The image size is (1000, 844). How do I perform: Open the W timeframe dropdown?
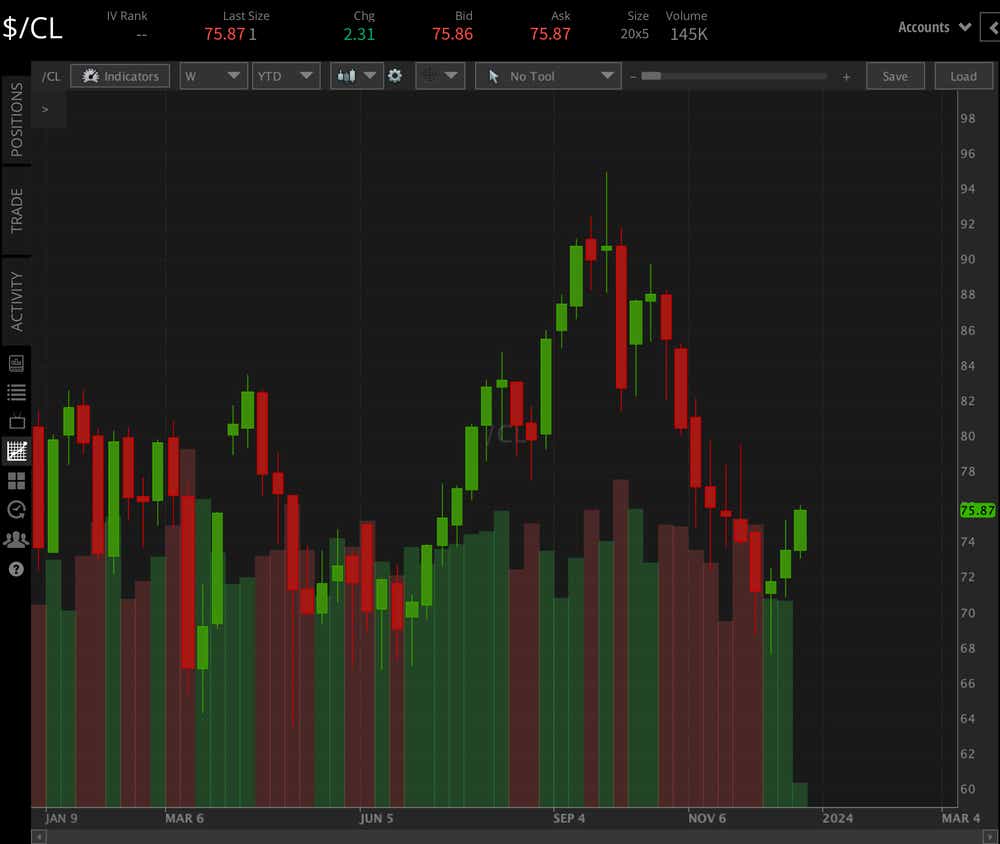(213, 75)
